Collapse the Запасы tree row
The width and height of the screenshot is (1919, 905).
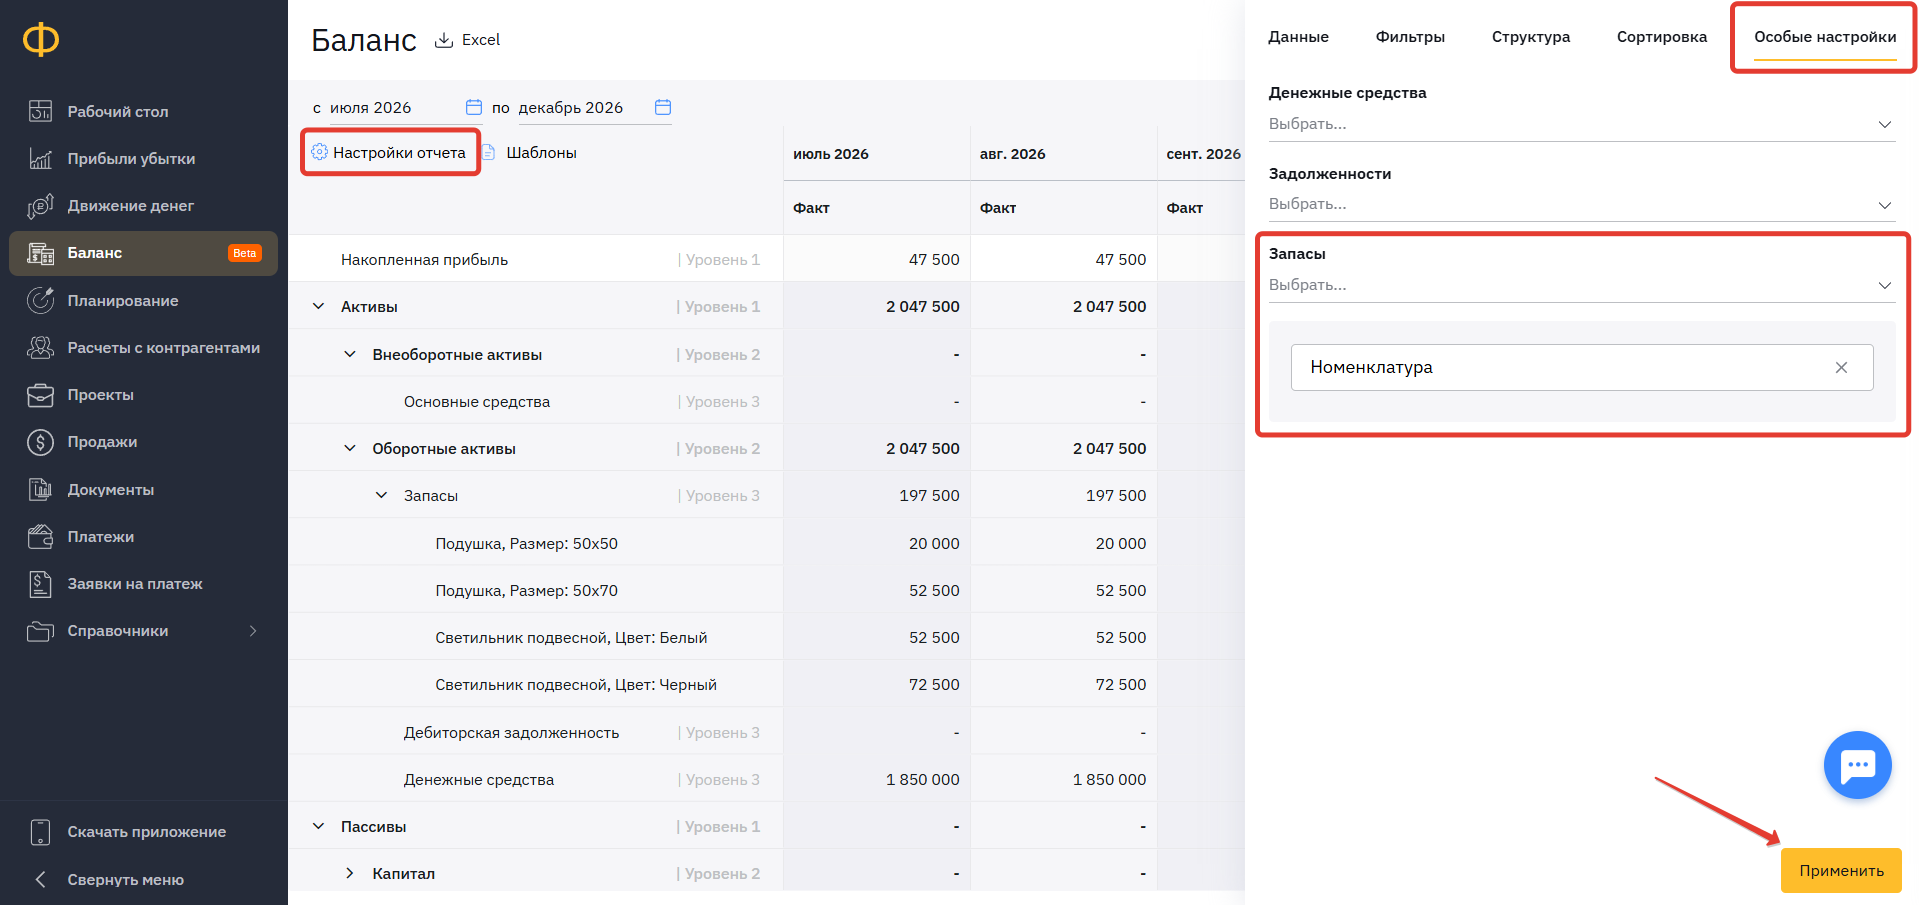[x=381, y=495]
